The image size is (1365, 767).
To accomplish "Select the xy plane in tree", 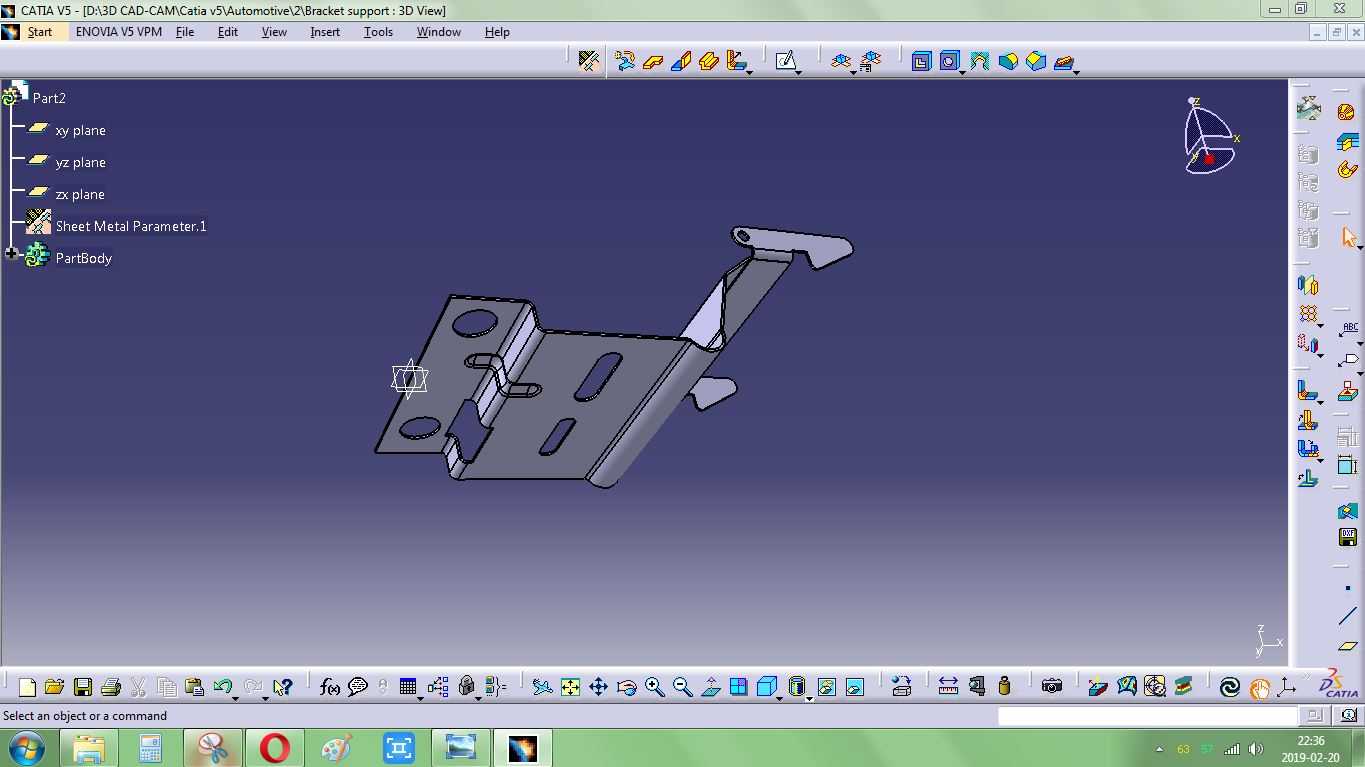I will point(80,130).
